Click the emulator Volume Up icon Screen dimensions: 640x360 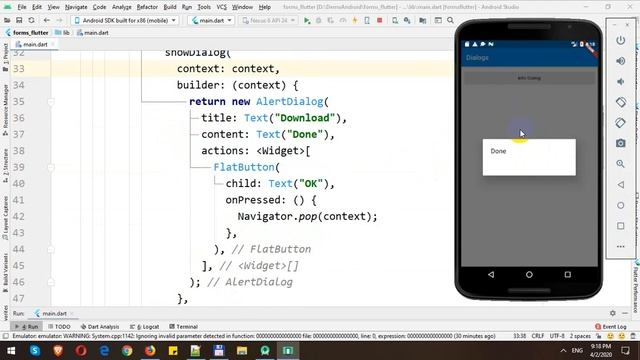[620, 61]
